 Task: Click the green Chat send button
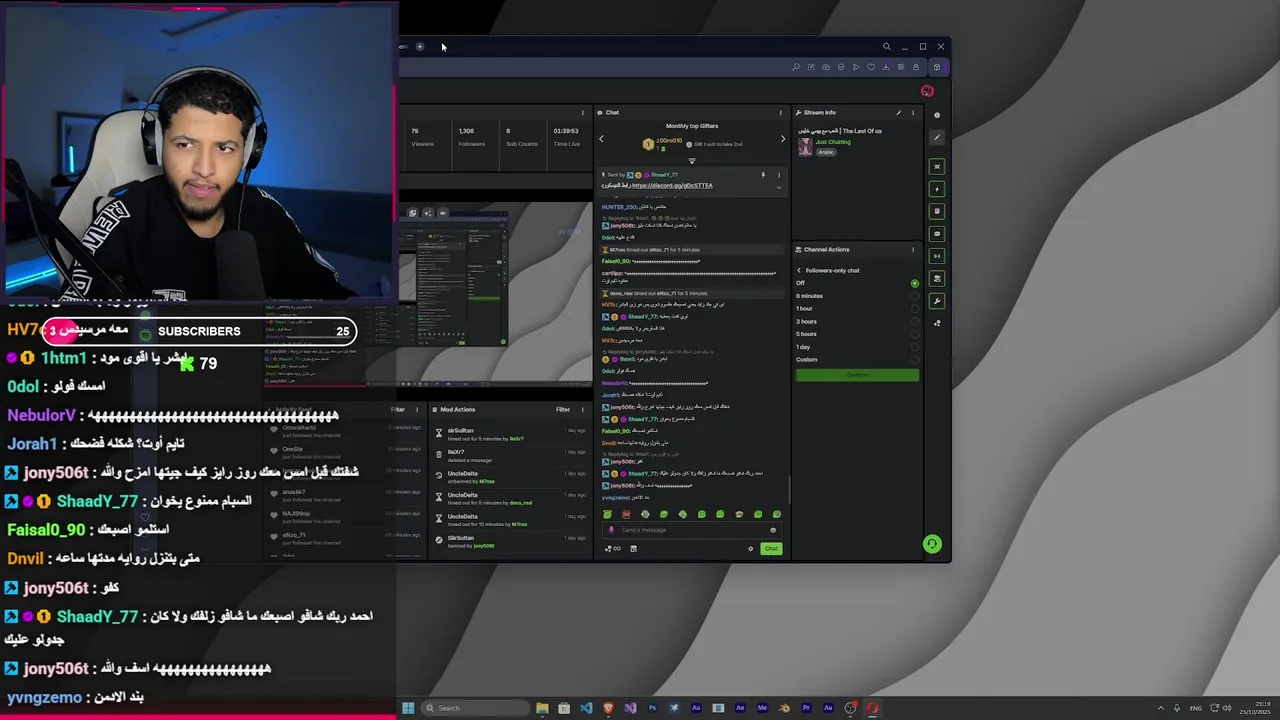(771, 548)
